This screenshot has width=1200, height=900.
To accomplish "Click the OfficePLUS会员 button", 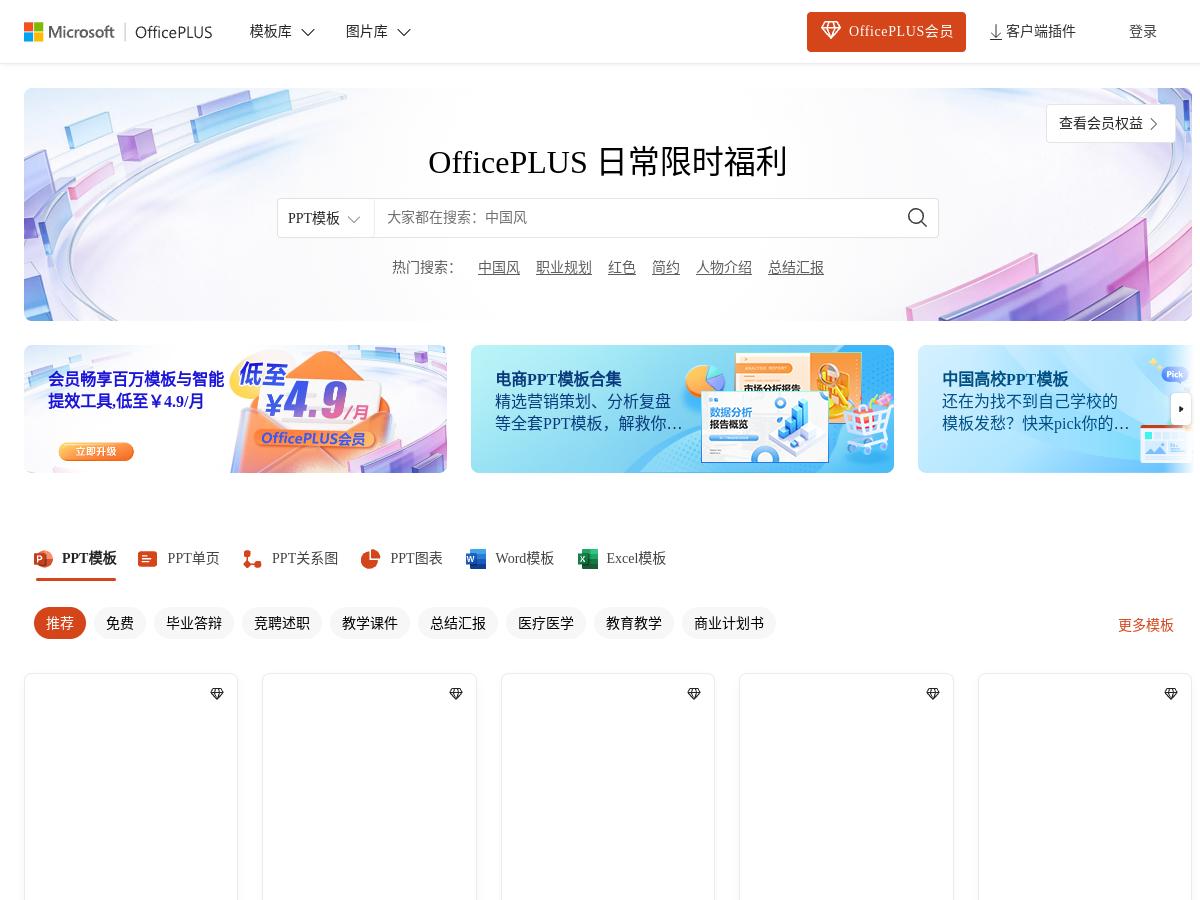I will [886, 32].
